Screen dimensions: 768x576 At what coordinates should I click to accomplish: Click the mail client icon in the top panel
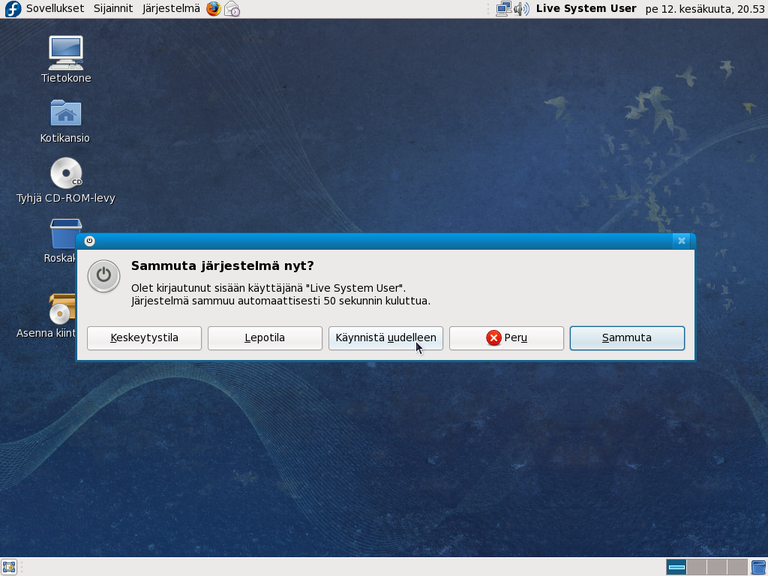(x=232, y=9)
